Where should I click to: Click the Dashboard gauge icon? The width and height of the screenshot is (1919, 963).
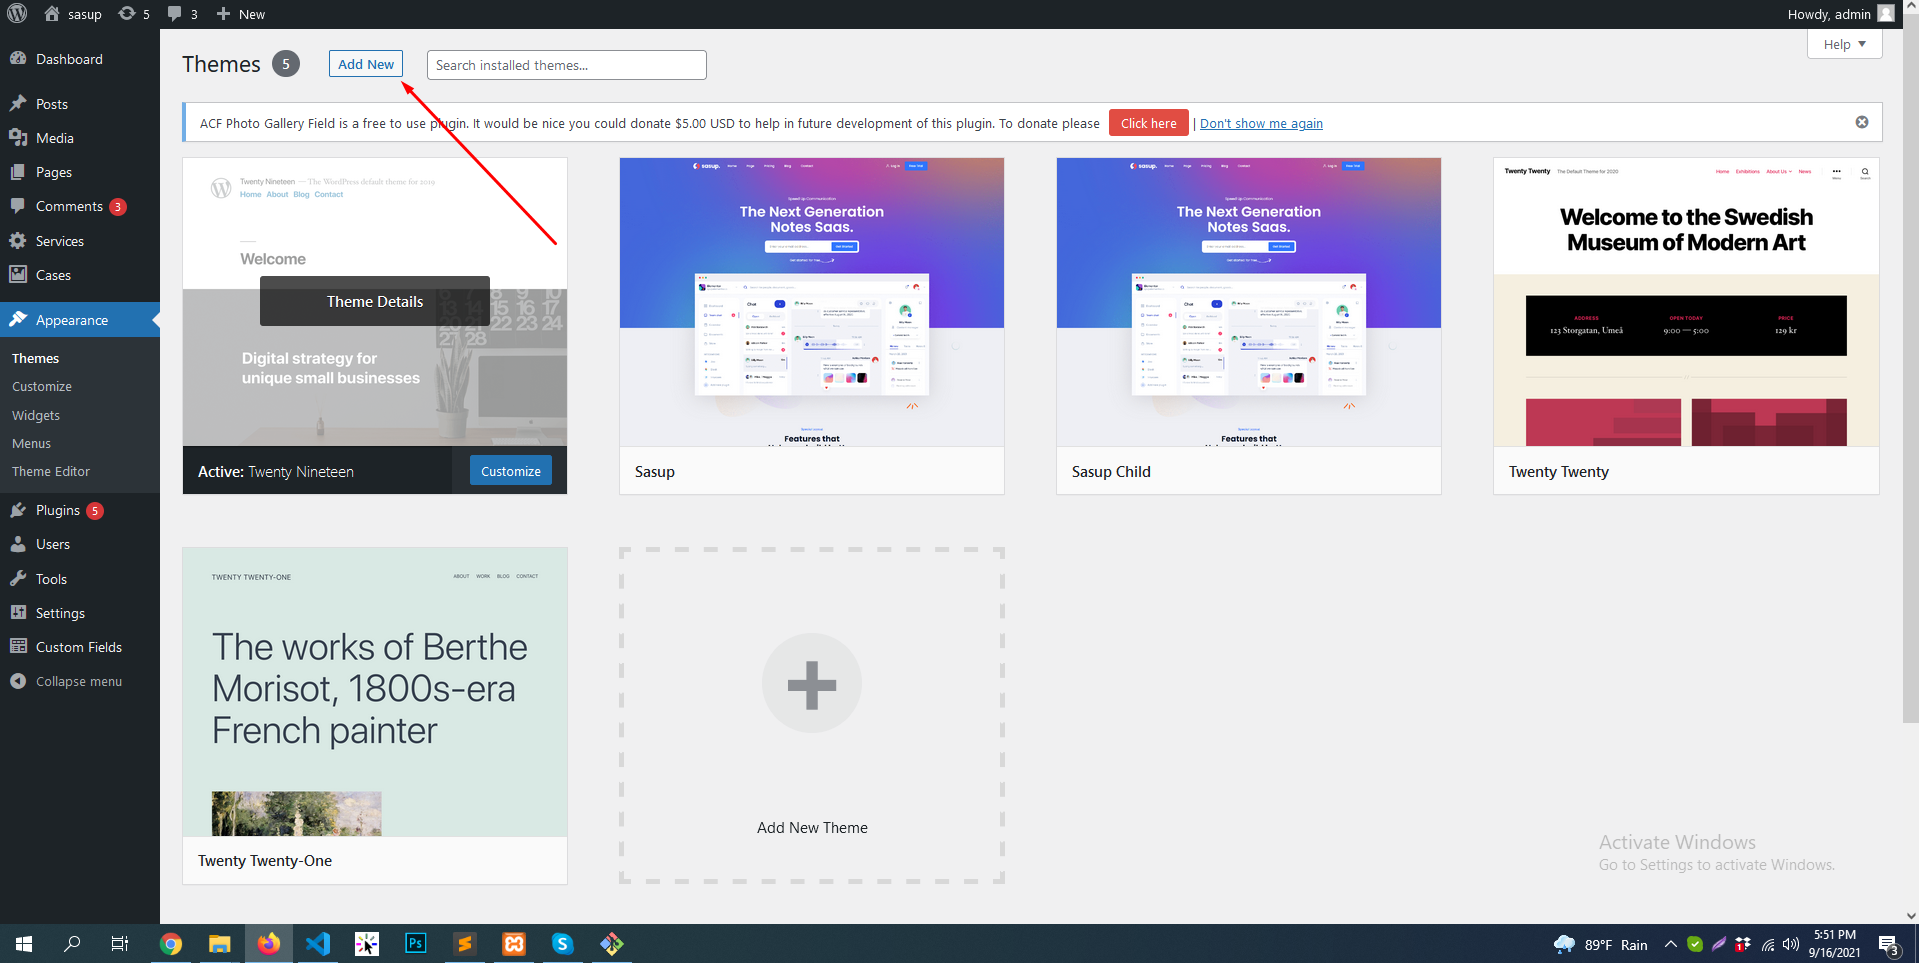(18, 58)
